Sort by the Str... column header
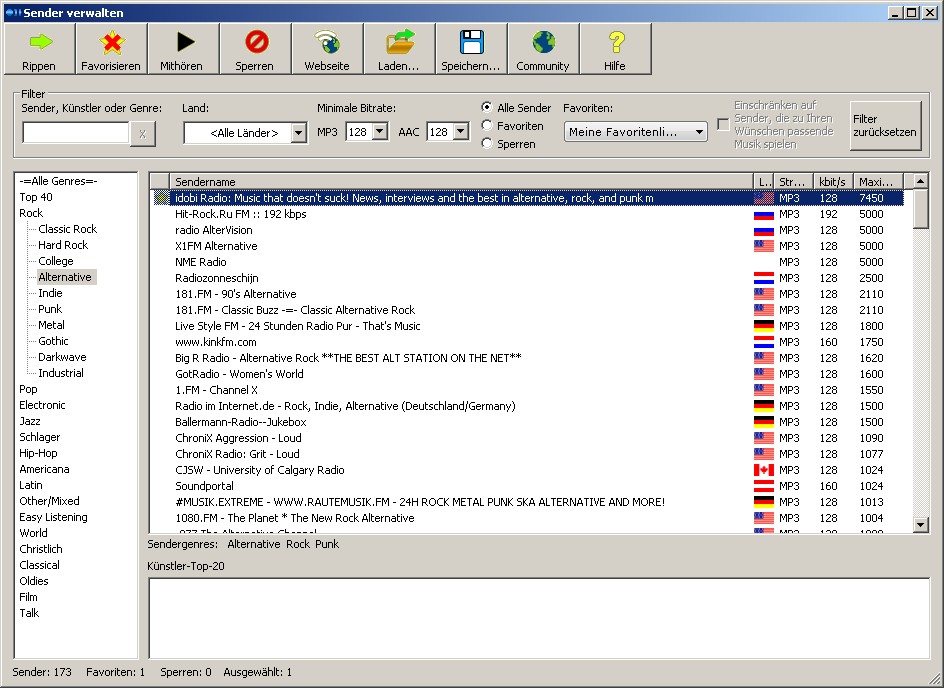 792,181
